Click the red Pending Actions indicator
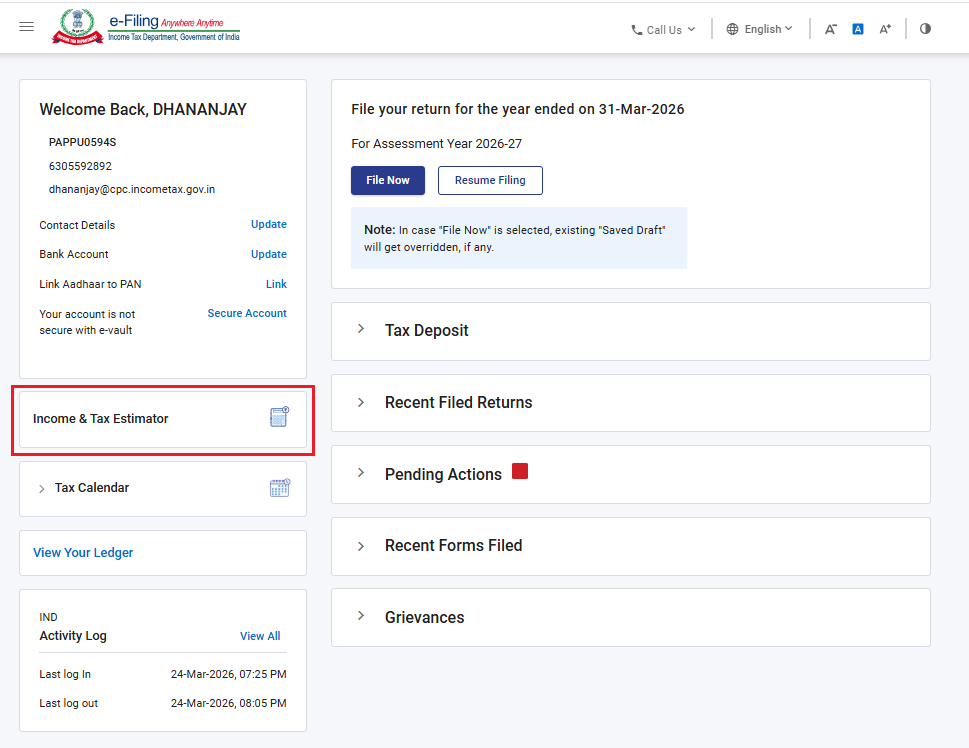 coord(520,471)
